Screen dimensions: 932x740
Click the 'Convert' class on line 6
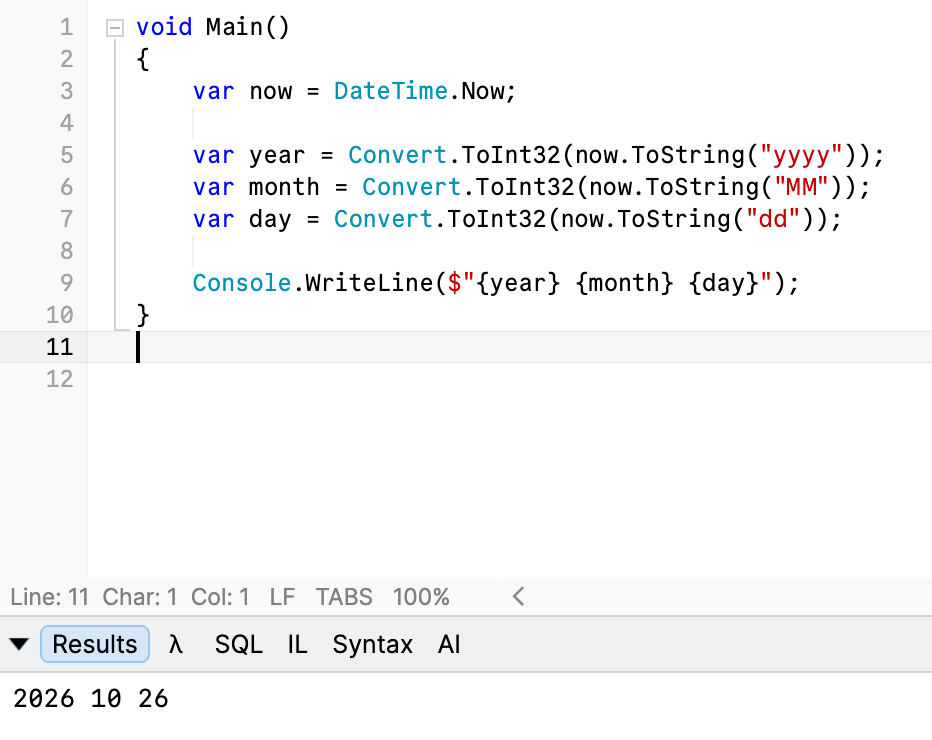(411, 187)
